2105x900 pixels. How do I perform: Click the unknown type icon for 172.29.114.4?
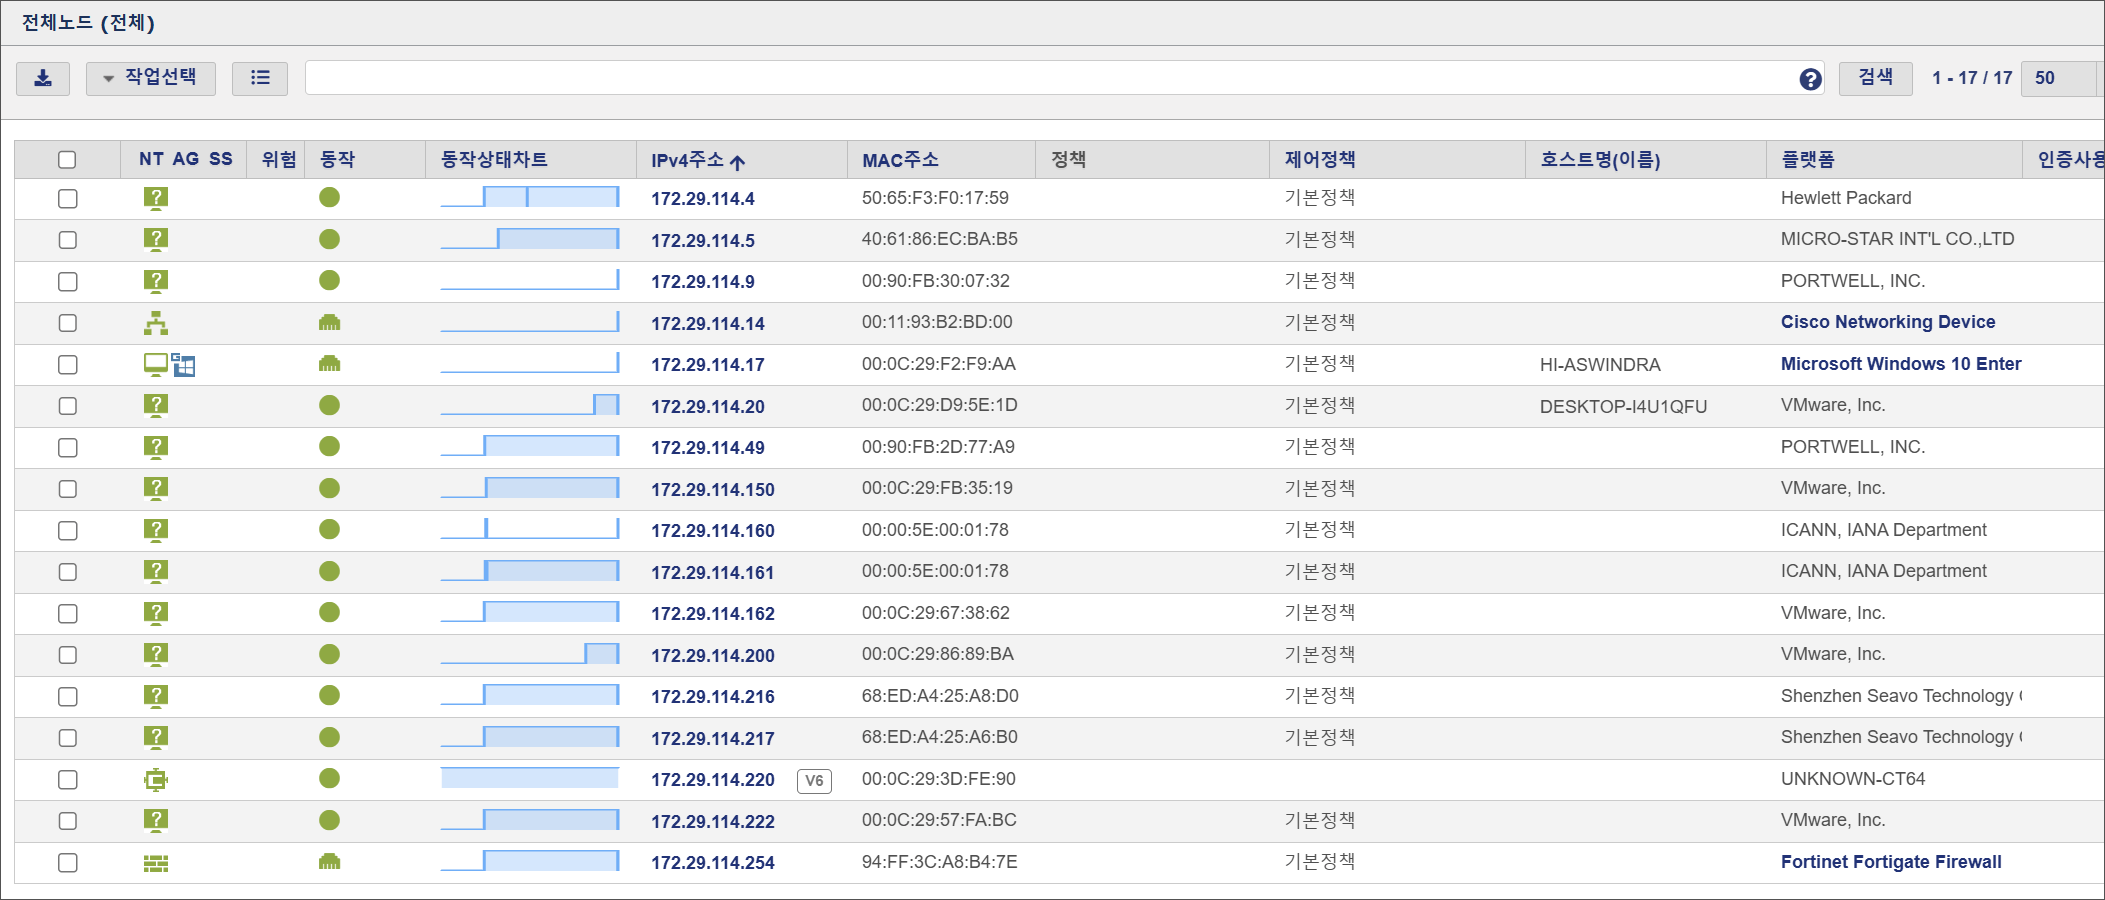tap(156, 198)
